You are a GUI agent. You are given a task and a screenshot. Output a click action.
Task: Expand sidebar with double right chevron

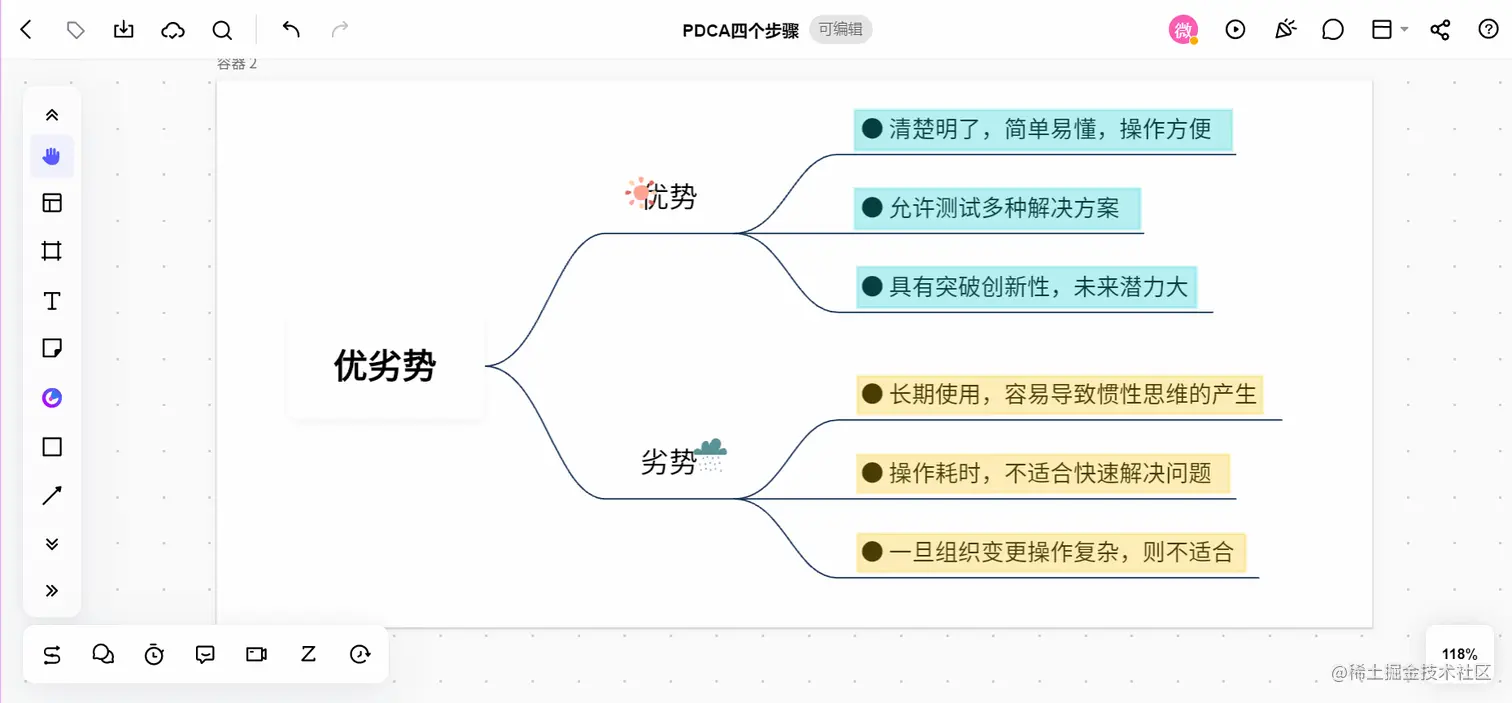(52, 590)
